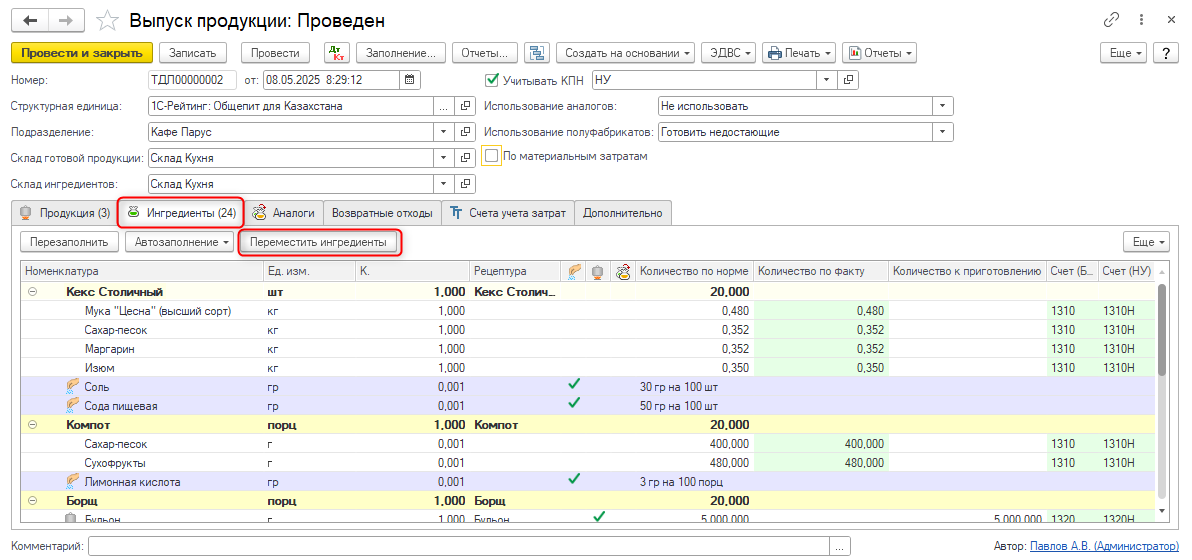The height and width of the screenshot is (560, 1192).
Task: Click into the Комментарий input field
Action: (460, 546)
